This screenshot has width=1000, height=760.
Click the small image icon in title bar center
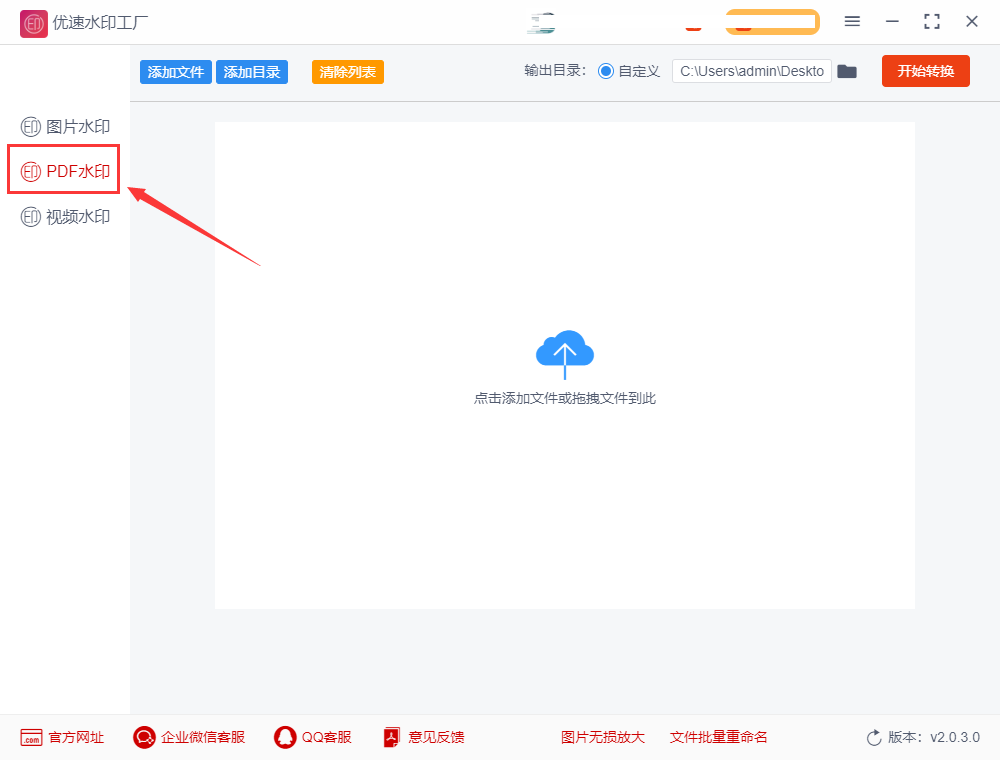(541, 23)
